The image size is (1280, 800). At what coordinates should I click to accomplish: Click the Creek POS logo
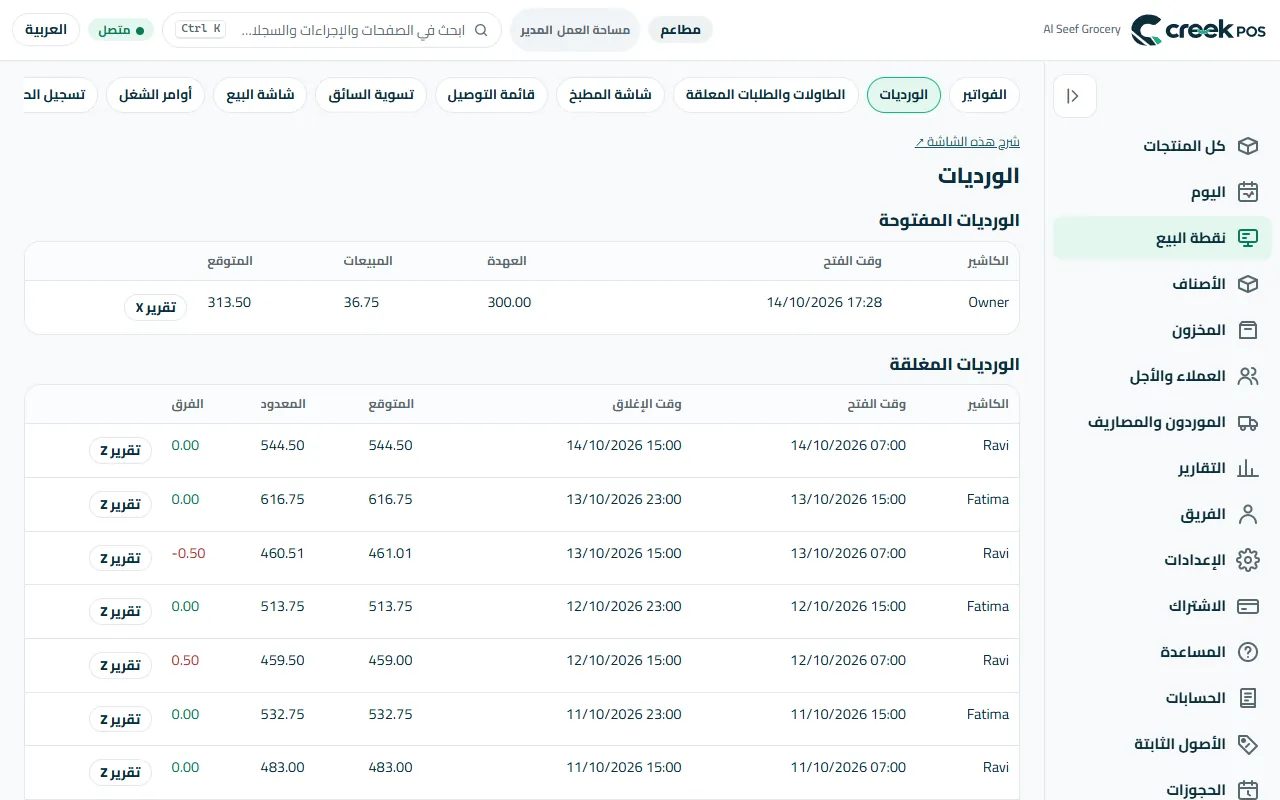(1199, 30)
